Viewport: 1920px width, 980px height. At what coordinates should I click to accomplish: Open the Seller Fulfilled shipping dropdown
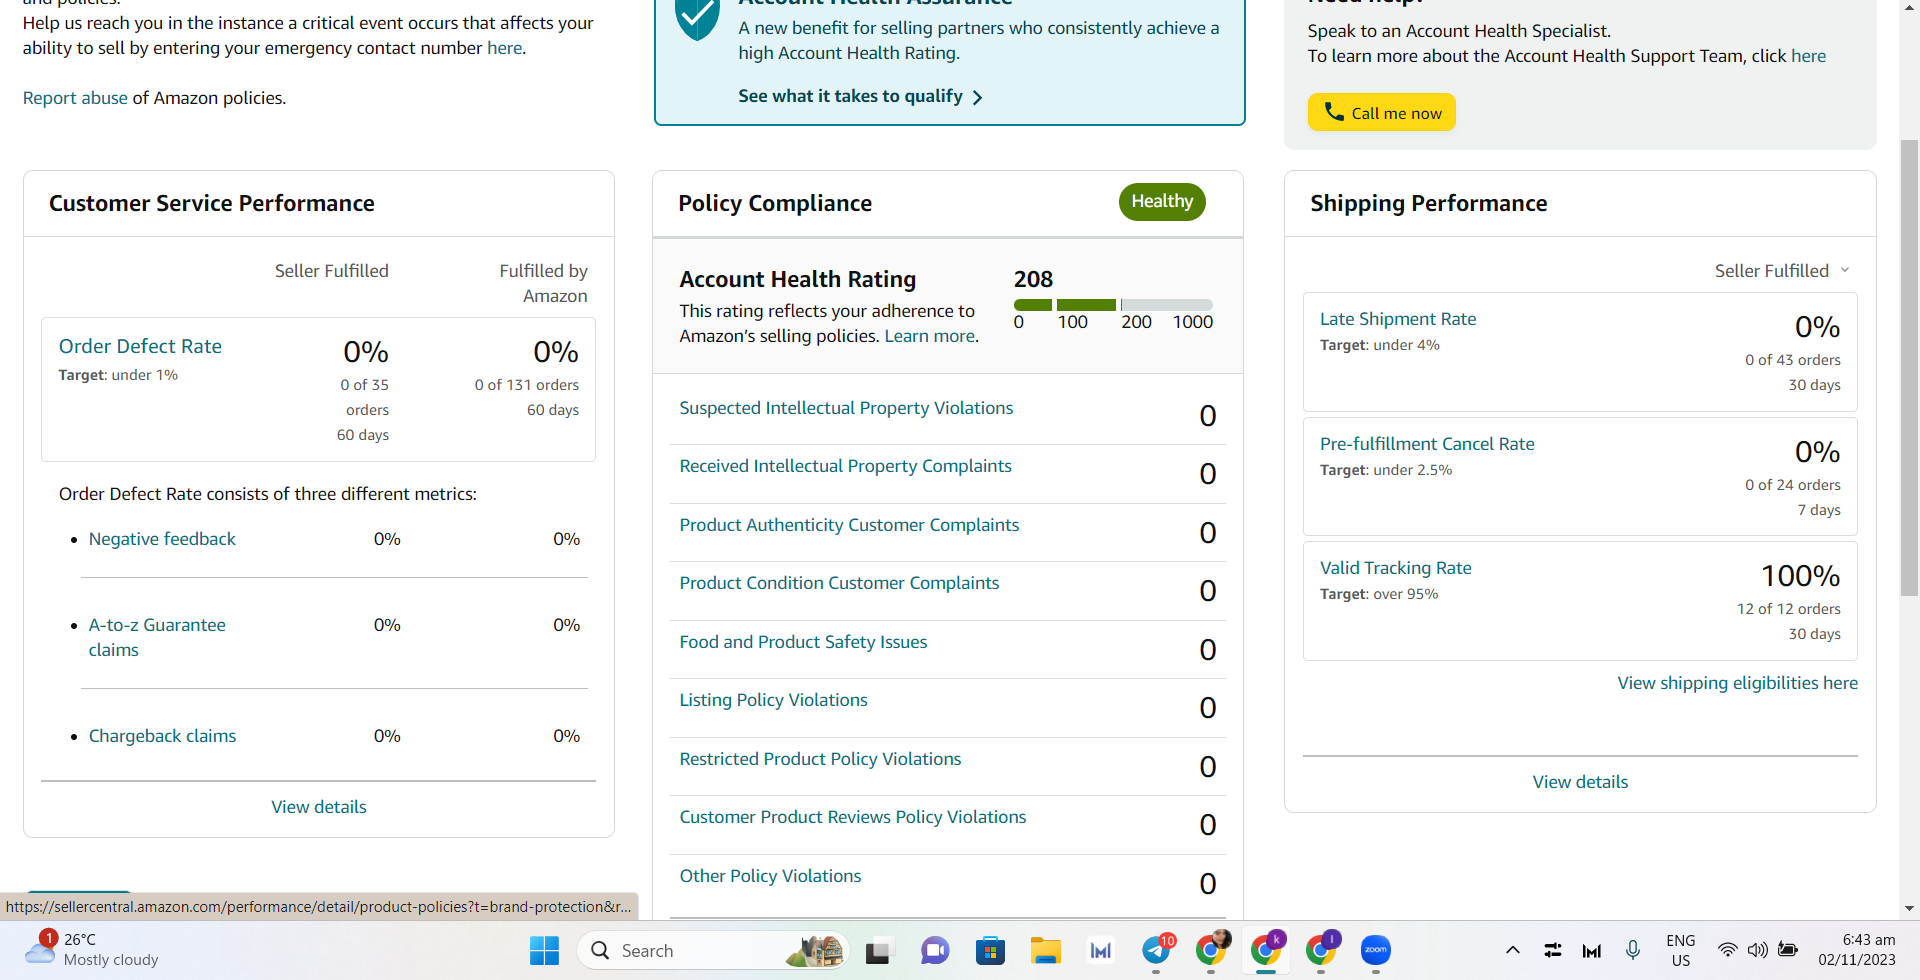pyautogui.click(x=1782, y=271)
